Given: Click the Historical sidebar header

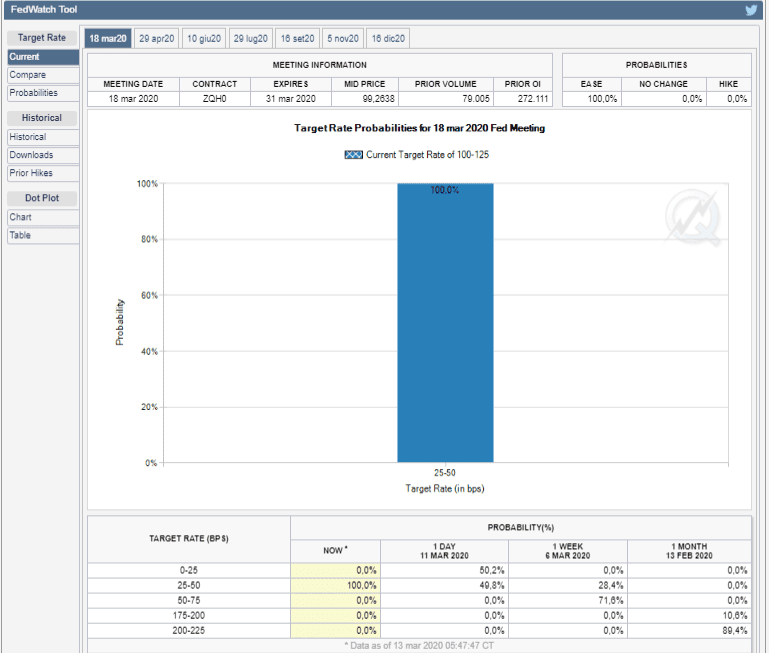Looking at the screenshot, I should pos(42,118).
